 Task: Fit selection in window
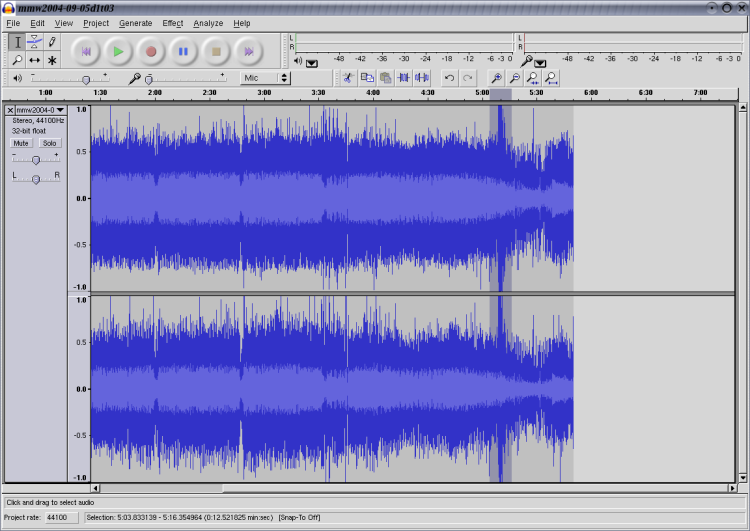(x=532, y=77)
